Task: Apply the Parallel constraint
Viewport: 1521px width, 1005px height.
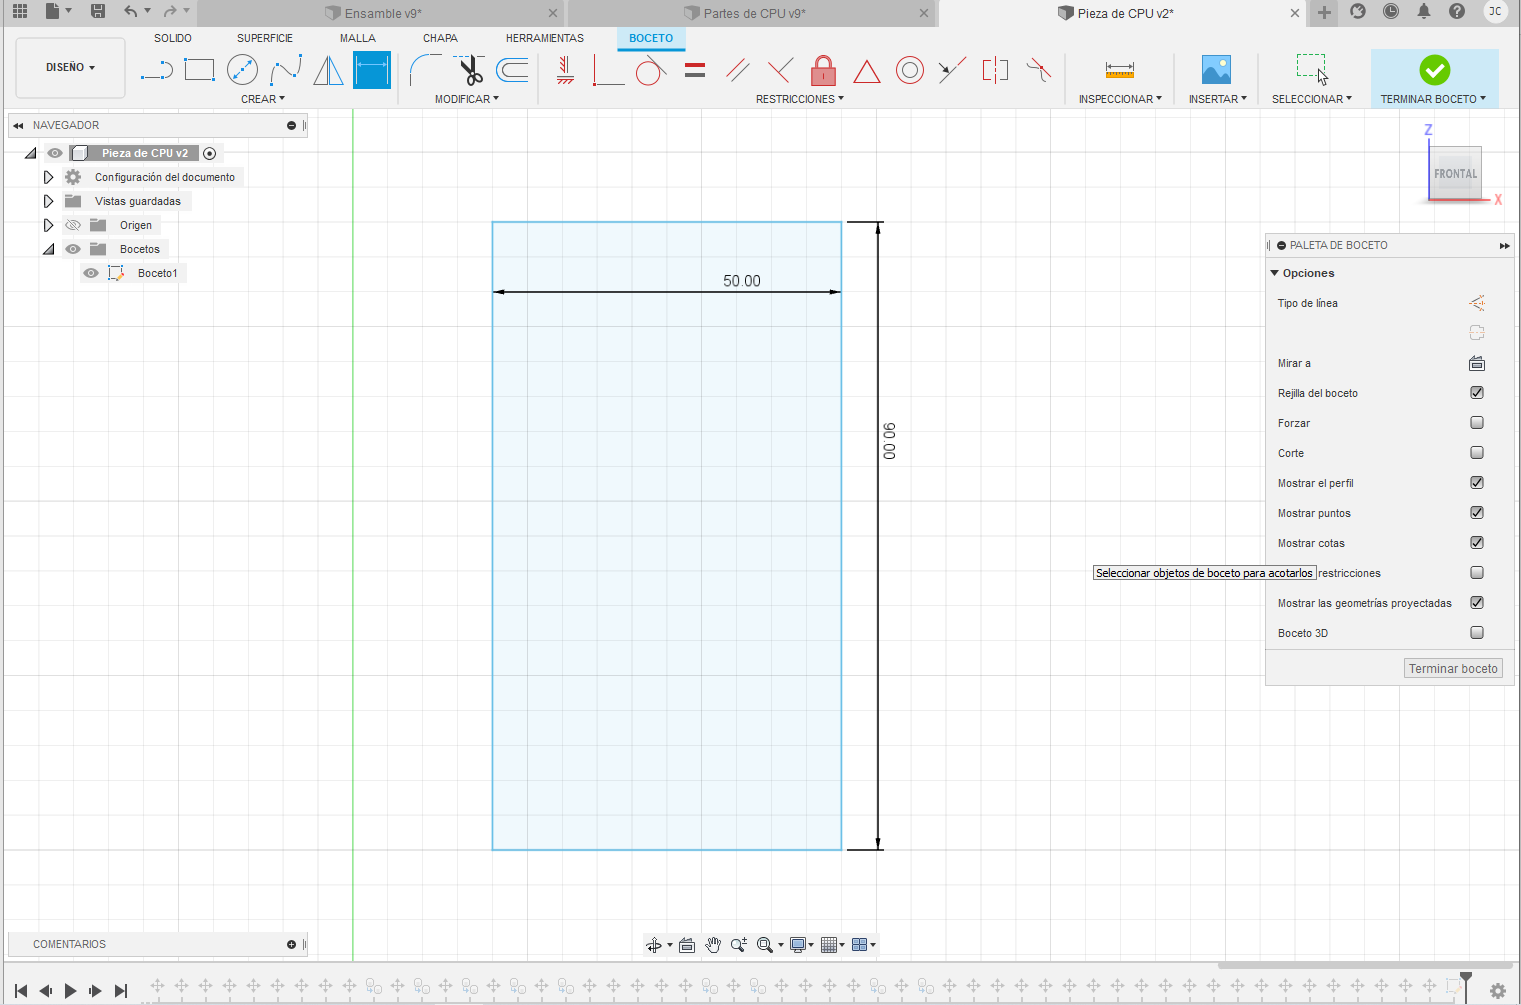Action: pyautogui.click(x=738, y=70)
